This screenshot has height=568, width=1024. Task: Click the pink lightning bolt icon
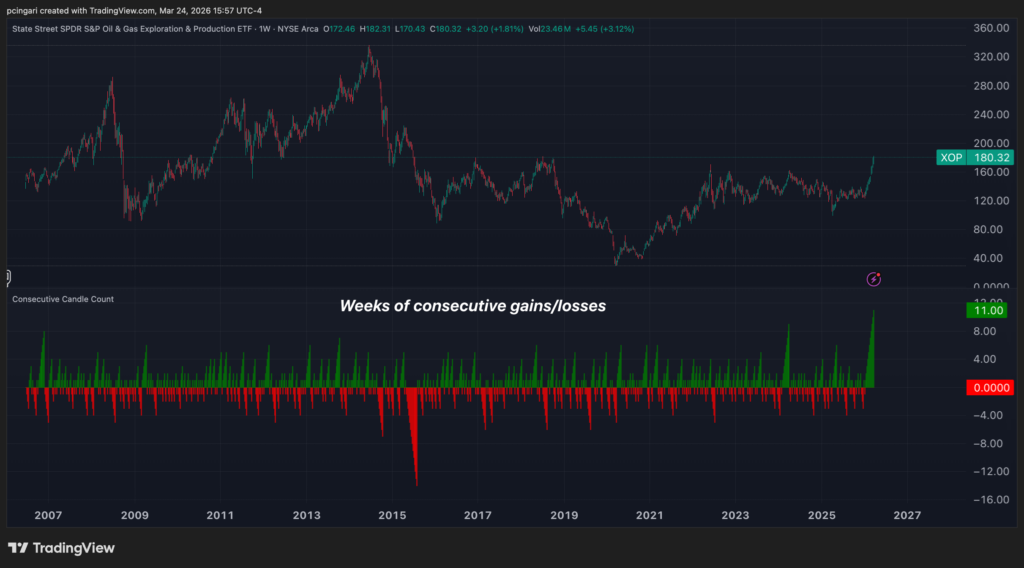(x=874, y=279)
